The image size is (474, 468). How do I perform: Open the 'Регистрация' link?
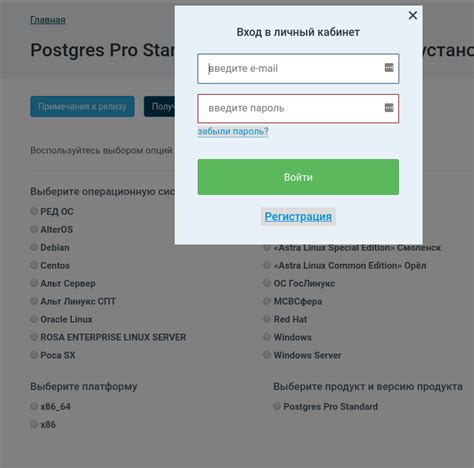298,217
